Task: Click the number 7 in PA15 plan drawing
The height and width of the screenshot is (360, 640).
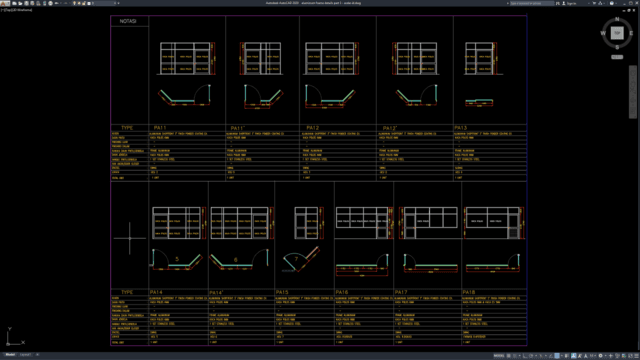Action: tap(296, 259)
